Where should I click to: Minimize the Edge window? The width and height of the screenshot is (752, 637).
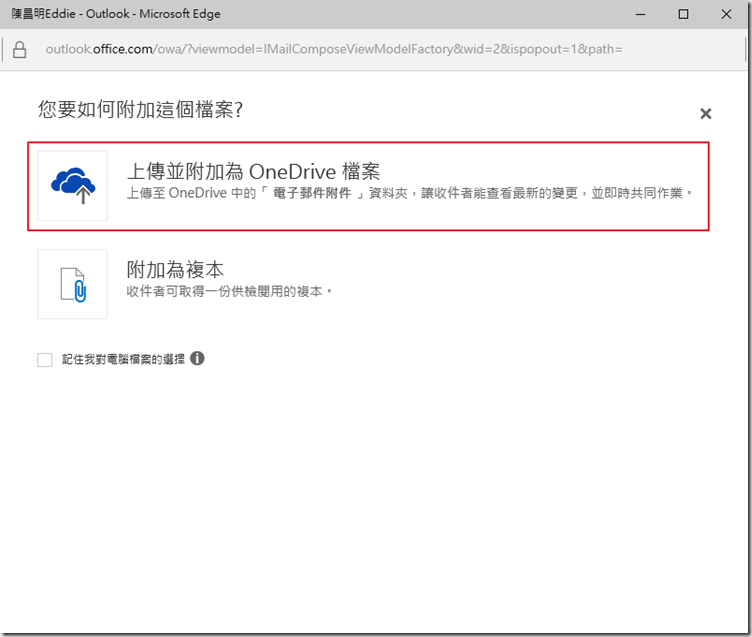pos(637,14)
